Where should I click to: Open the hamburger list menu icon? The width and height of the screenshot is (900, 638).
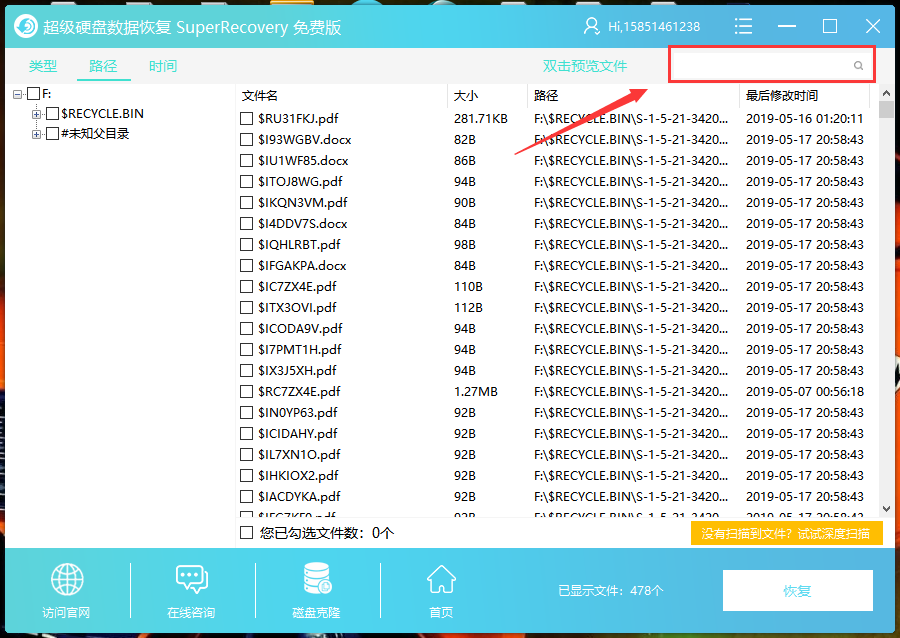743,26
